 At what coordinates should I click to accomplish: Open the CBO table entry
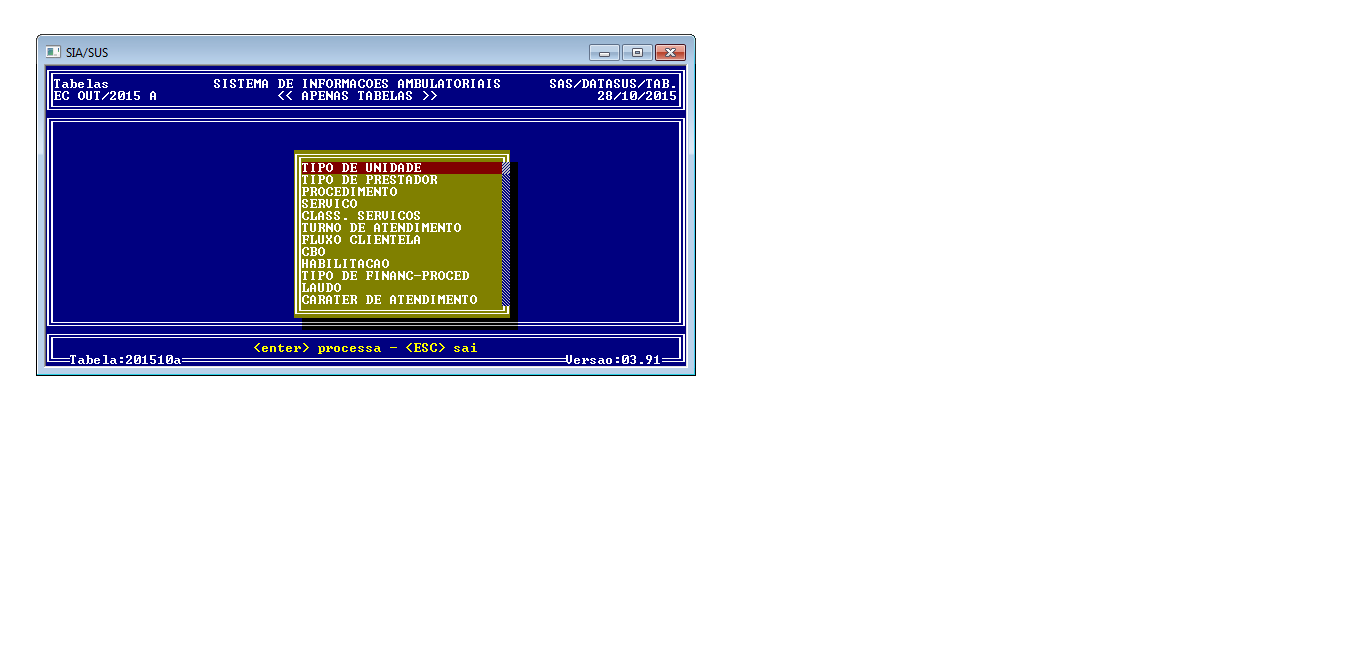(313, 252)
